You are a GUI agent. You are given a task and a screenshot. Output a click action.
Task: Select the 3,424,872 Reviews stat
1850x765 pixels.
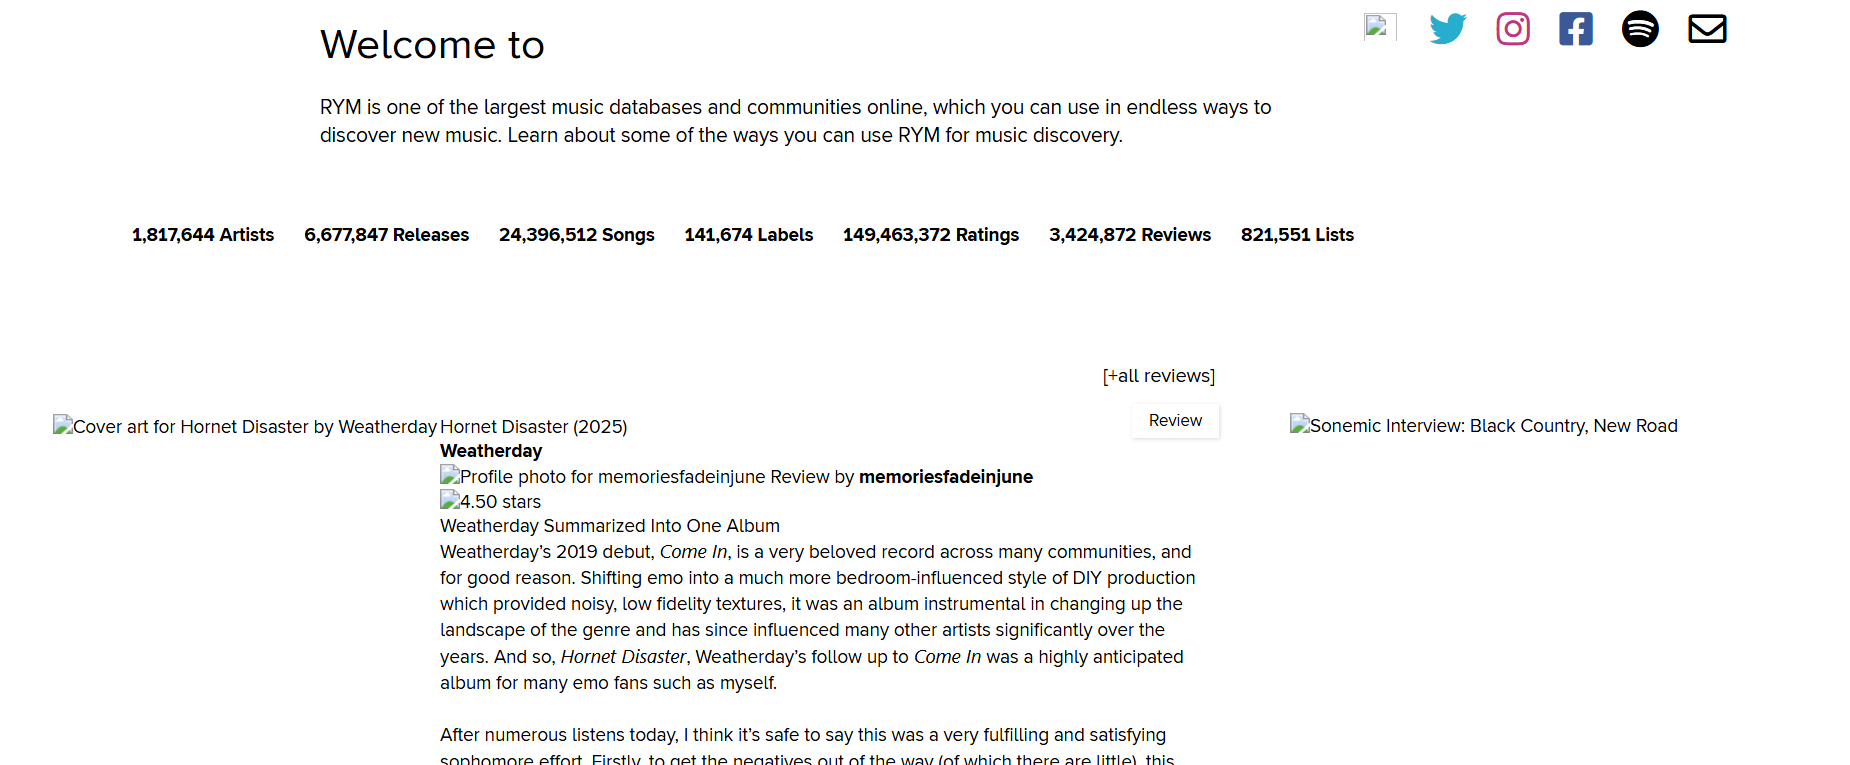coord(1130,235)
